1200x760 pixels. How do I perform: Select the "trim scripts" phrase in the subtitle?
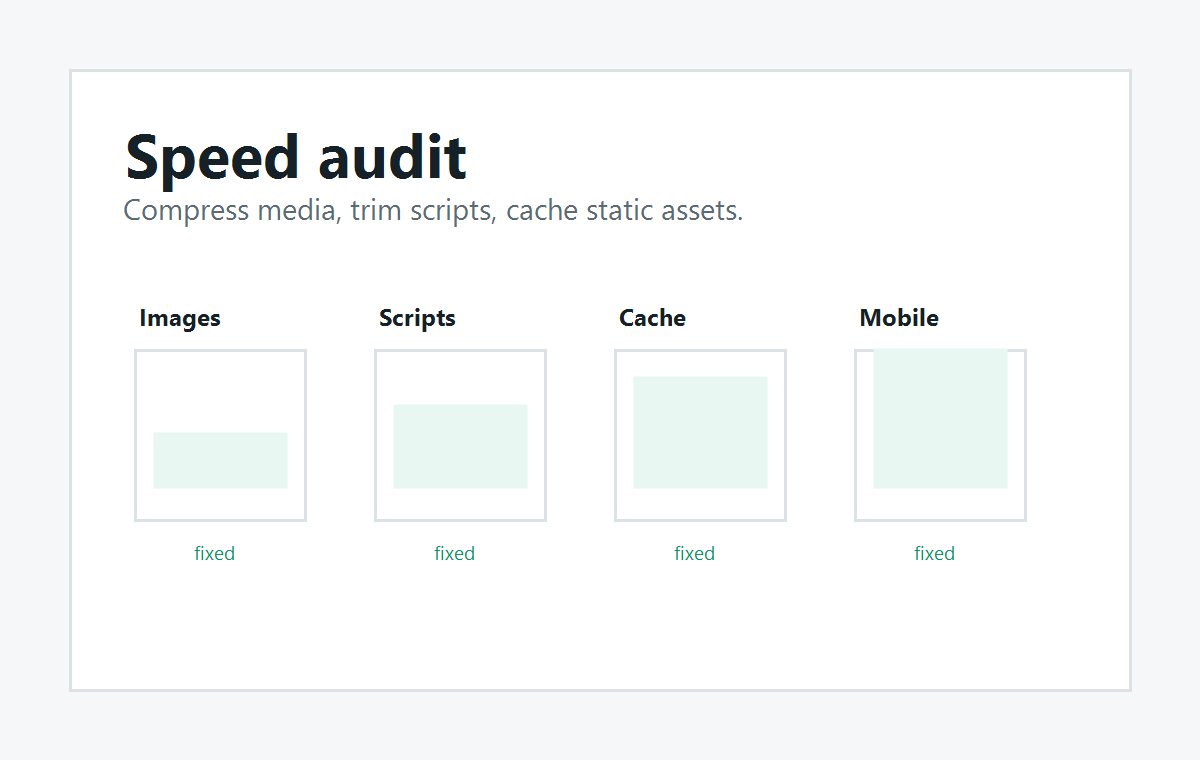tap(424, 211)
